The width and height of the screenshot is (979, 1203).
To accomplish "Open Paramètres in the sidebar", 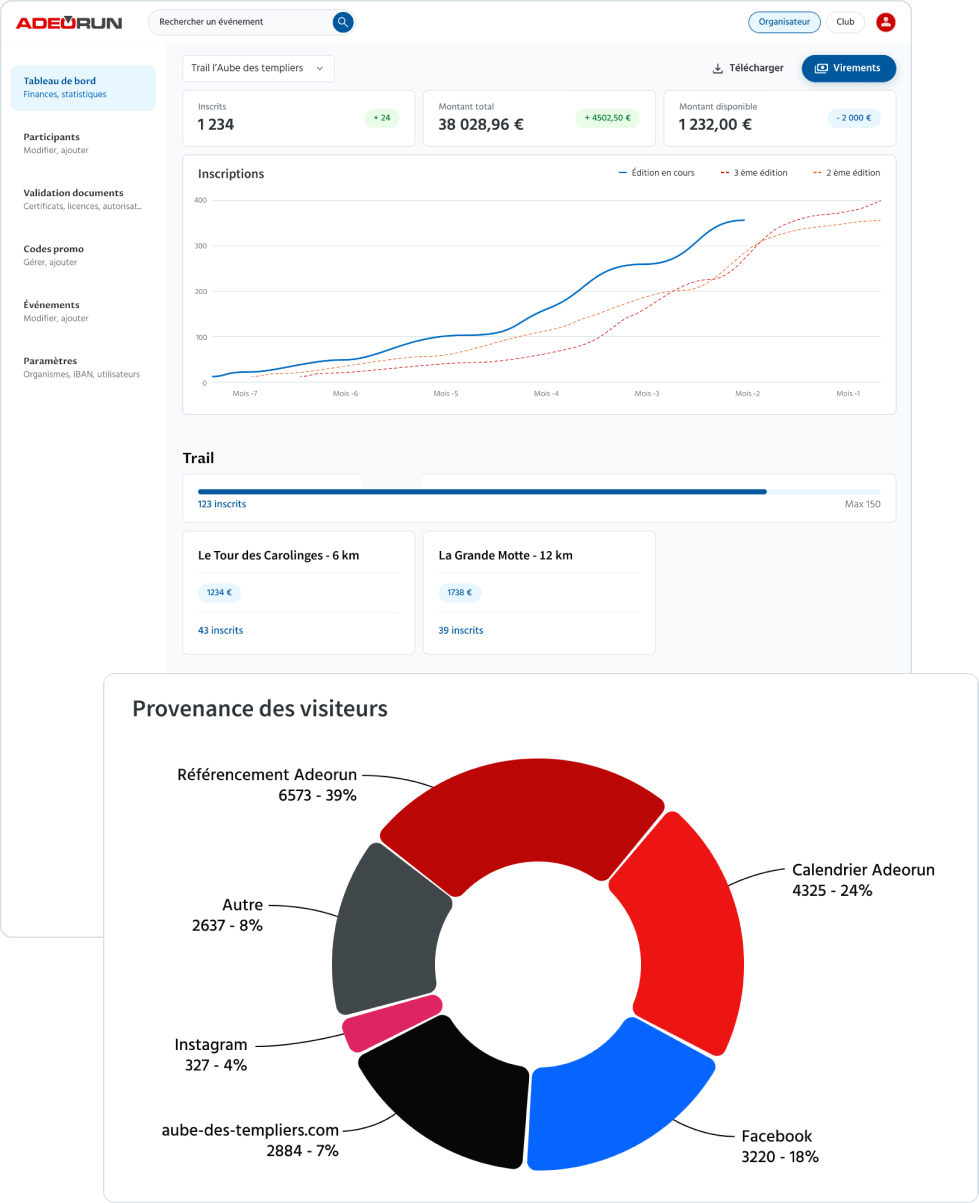I will coord(51,367).
